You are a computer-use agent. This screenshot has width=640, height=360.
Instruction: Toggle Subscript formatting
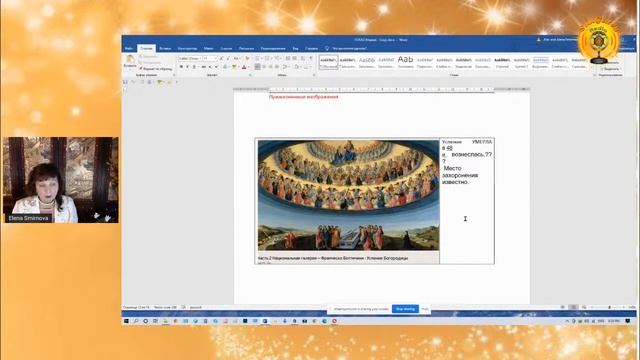tap(210, 67)
